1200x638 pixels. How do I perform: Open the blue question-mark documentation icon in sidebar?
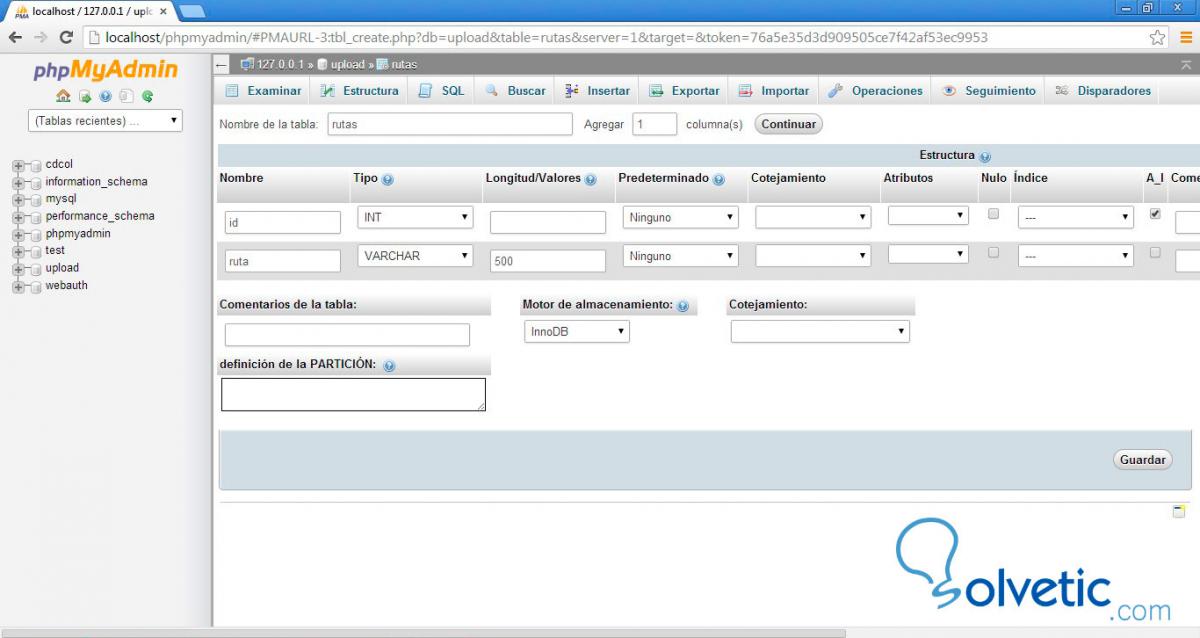[105, 97]
